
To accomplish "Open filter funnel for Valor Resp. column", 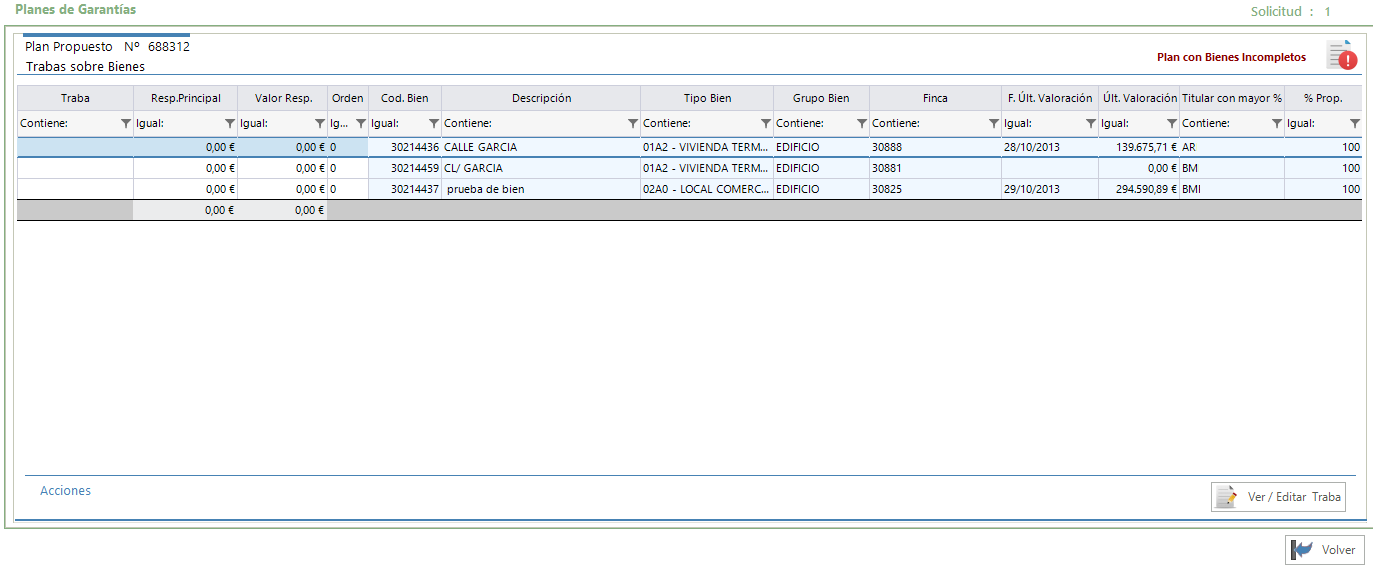I will click(x=320, y=124).
